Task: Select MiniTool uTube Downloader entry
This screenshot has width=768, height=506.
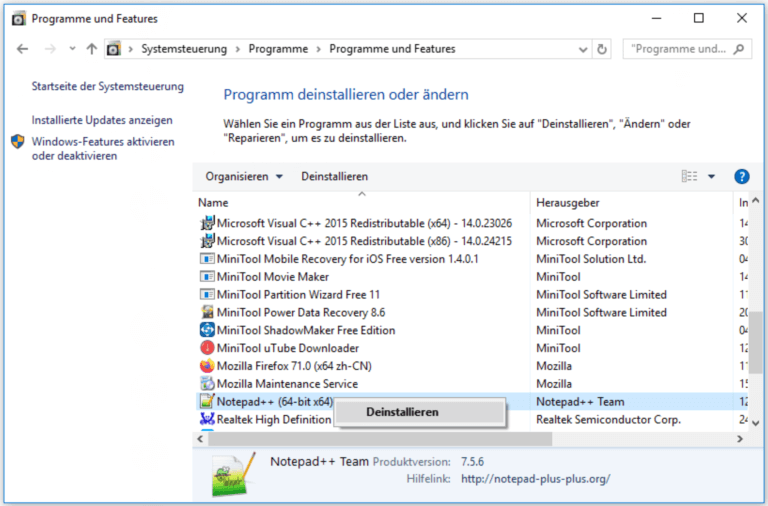Action: click(x=288, y=348)
